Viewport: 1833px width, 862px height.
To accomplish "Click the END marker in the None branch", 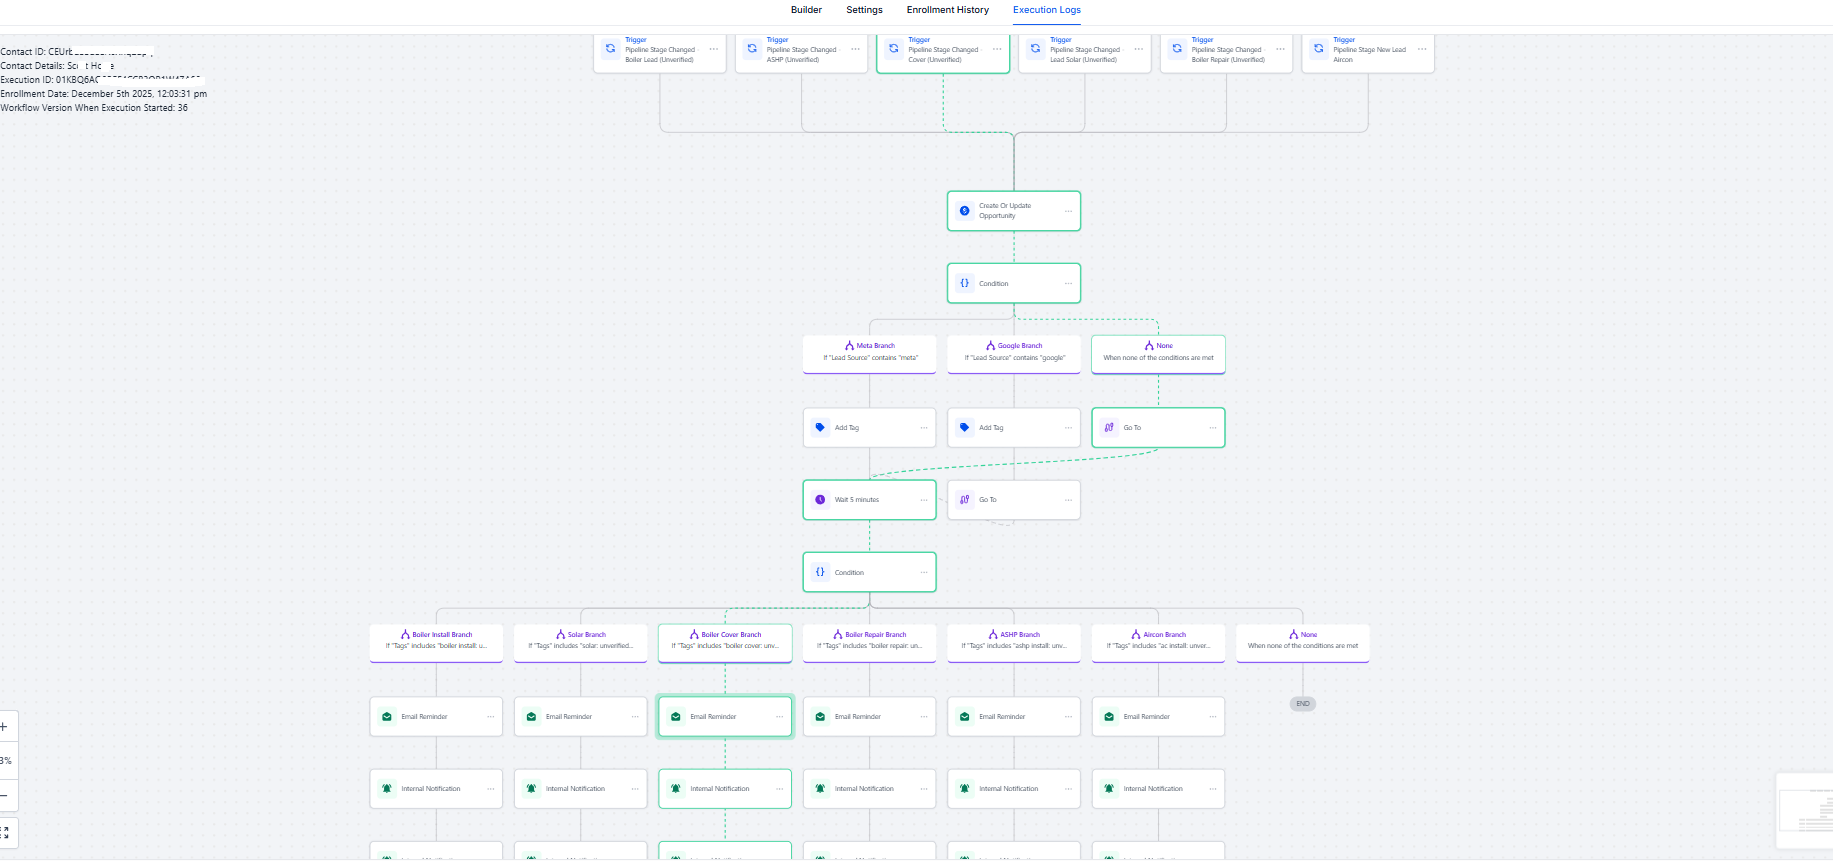I will tap(1303, 704).
